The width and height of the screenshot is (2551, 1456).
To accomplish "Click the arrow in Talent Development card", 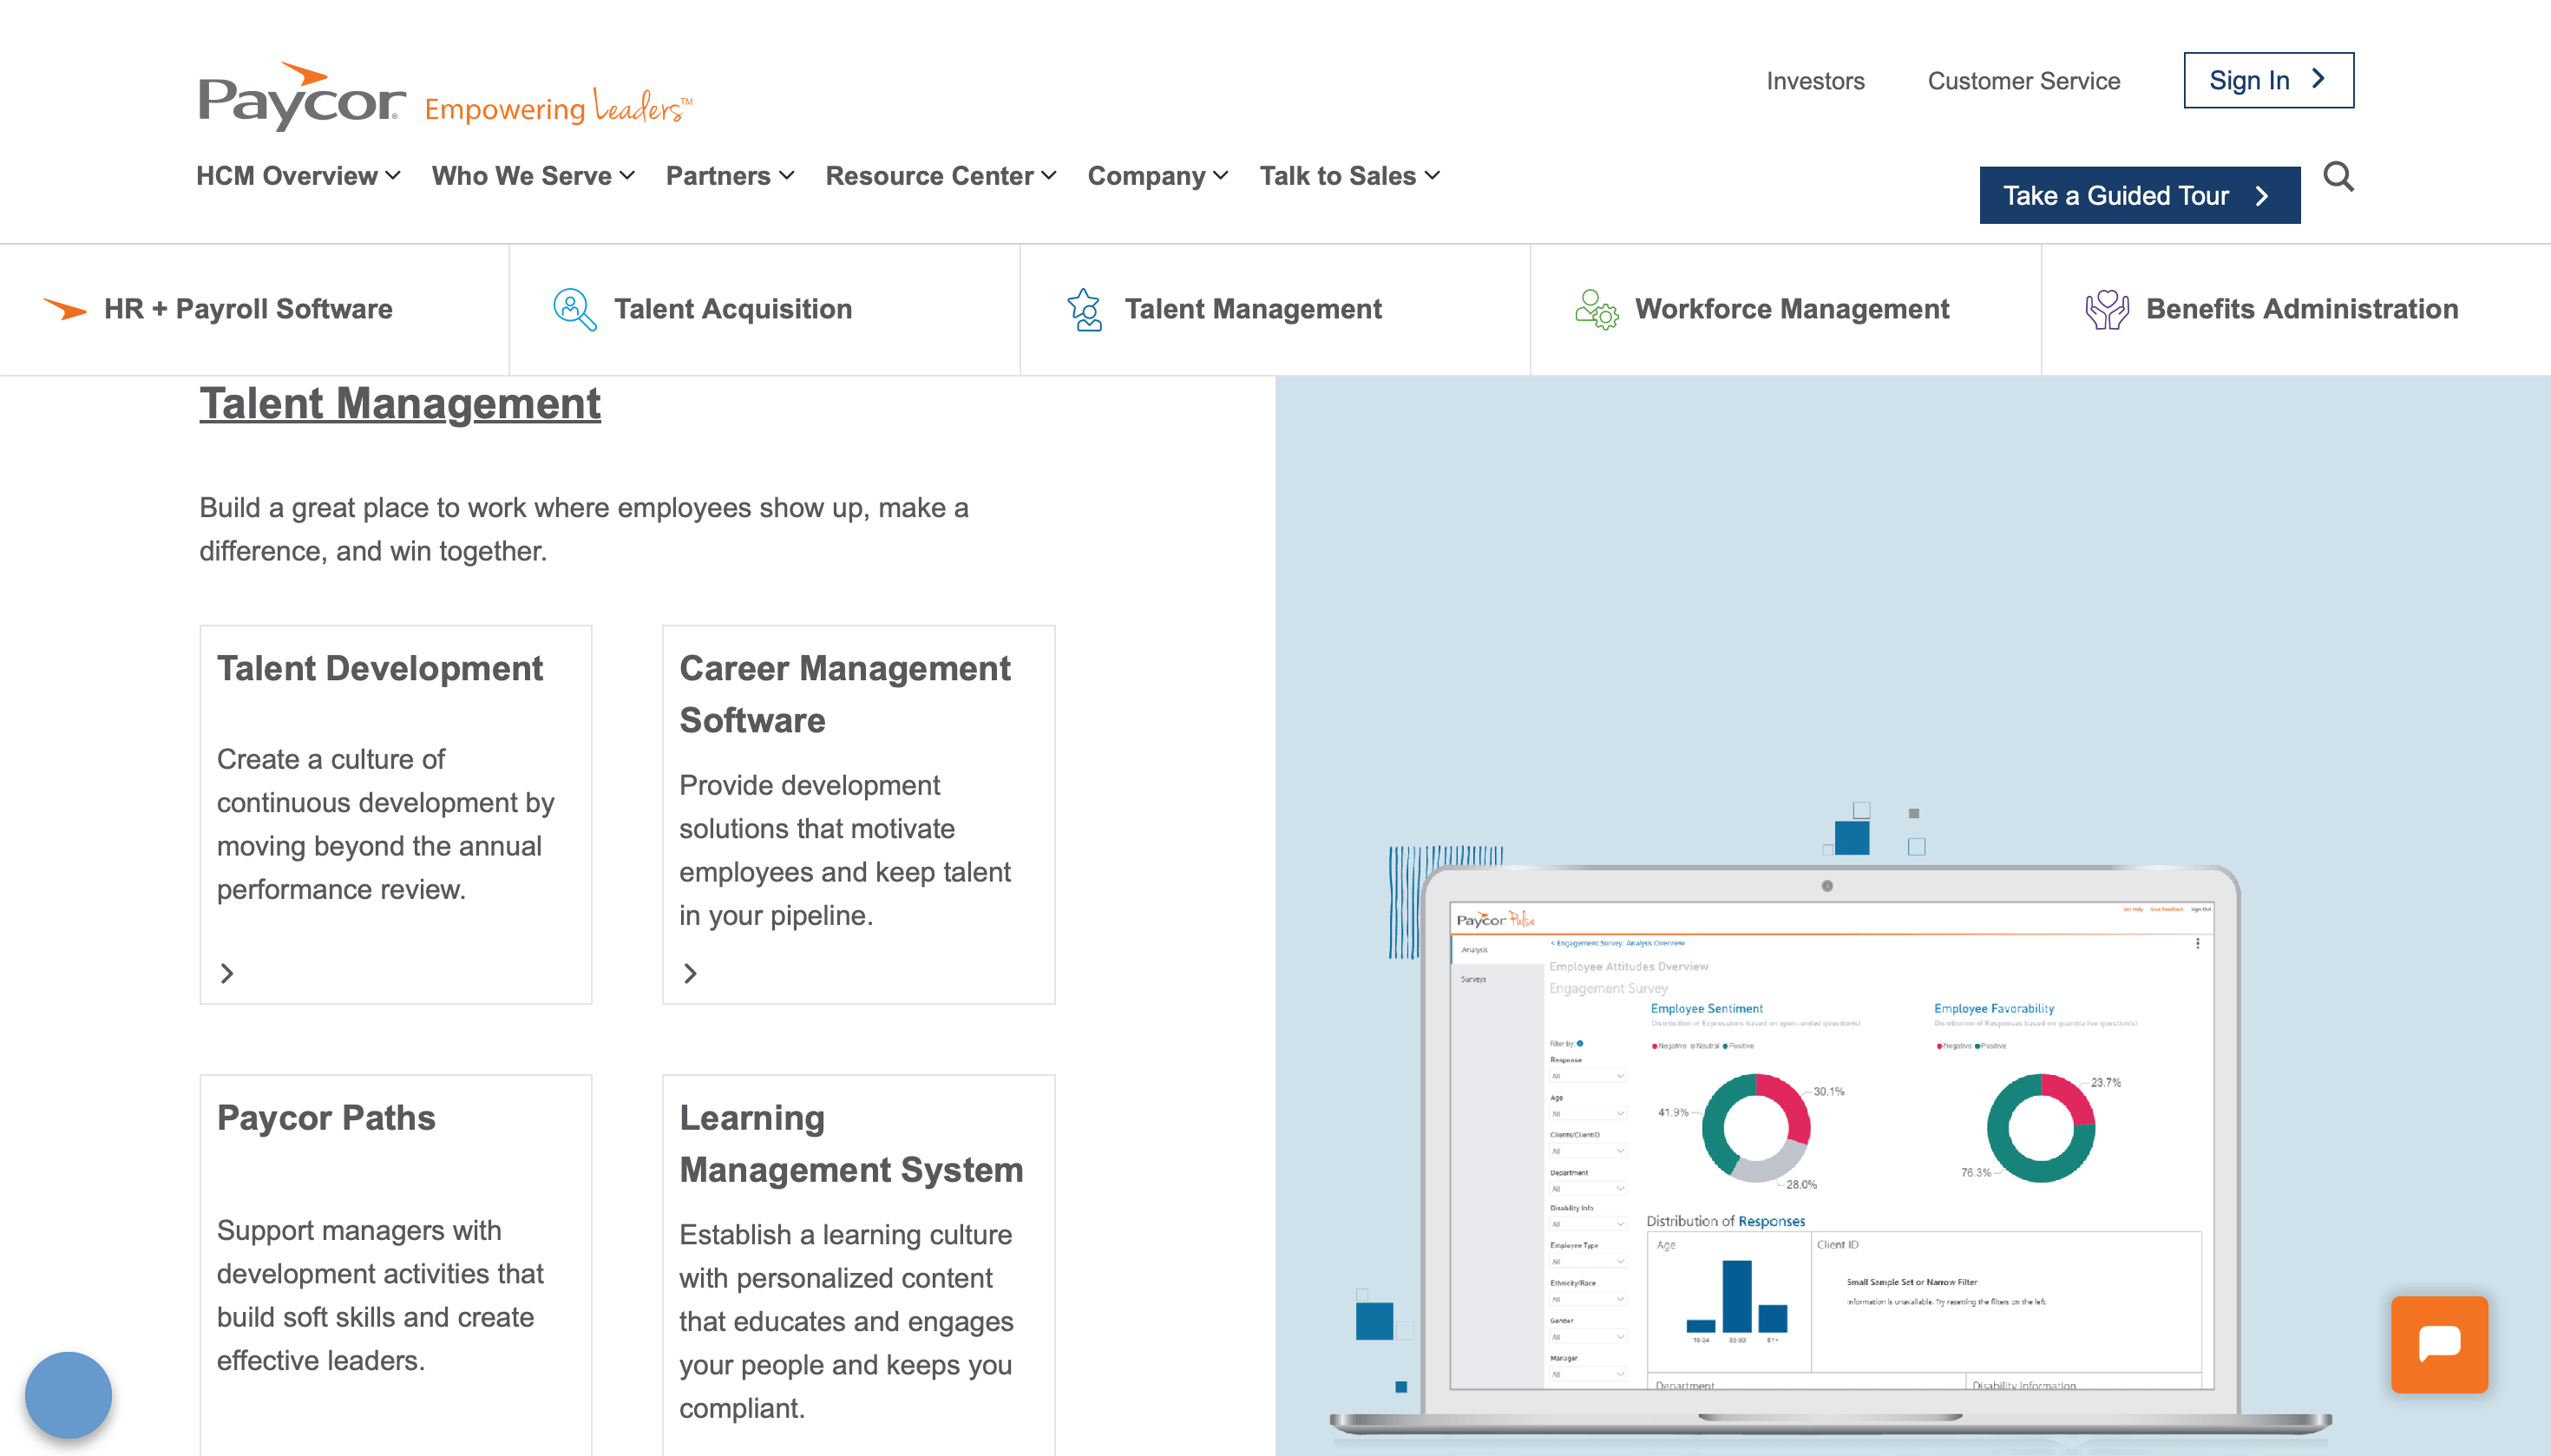I will [x=227, y=973].
